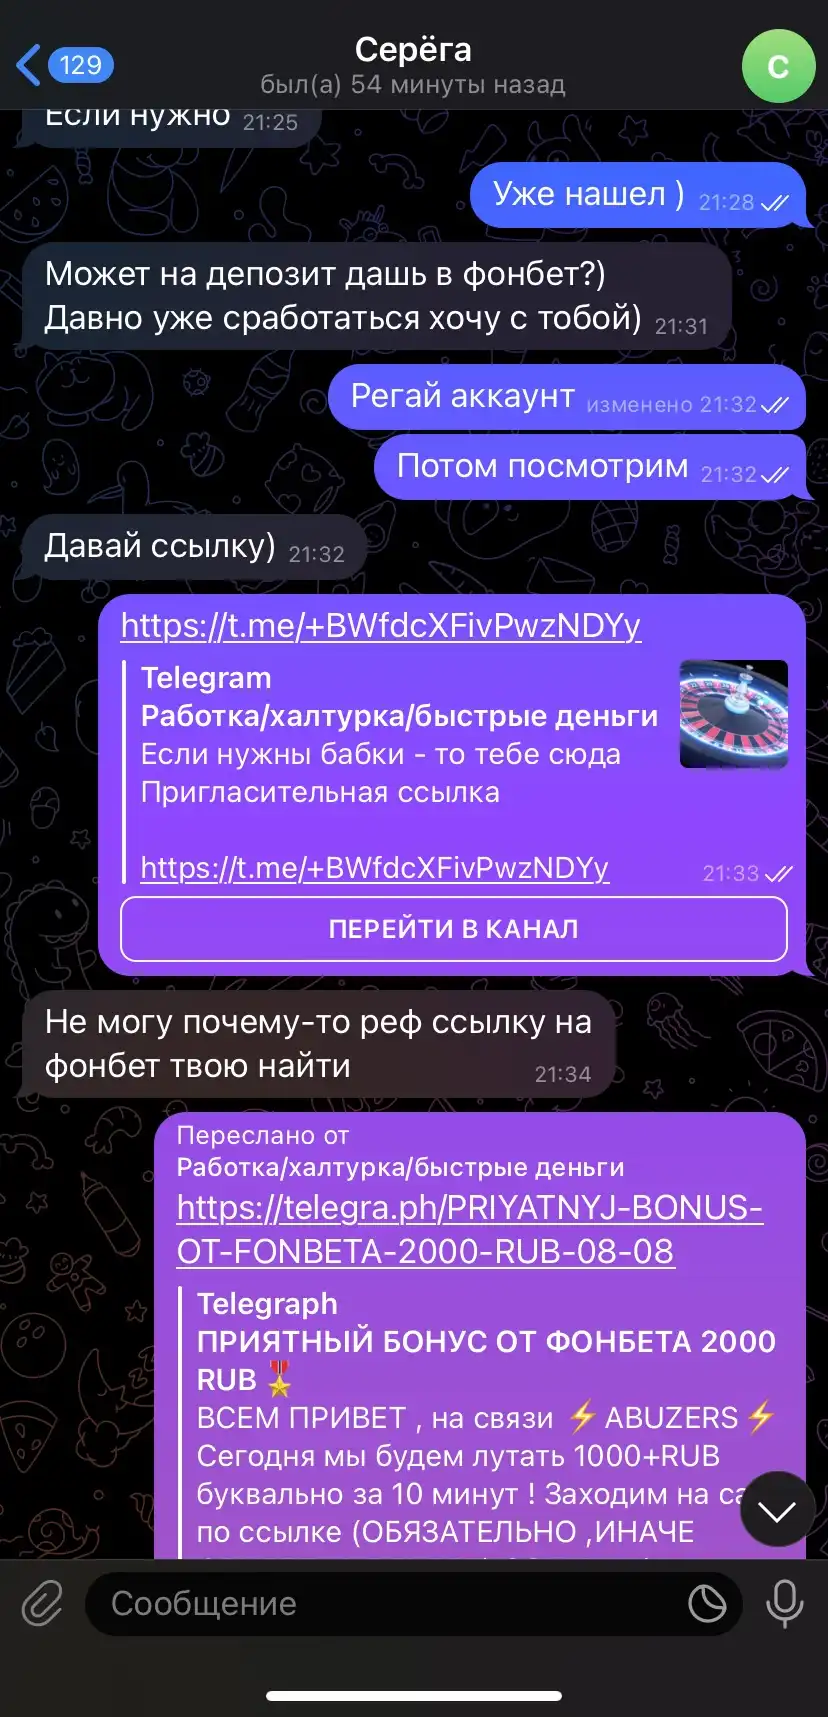Tap the Может на депозит дашь message
Screen dimensions: 828x1717
point(376,296)
